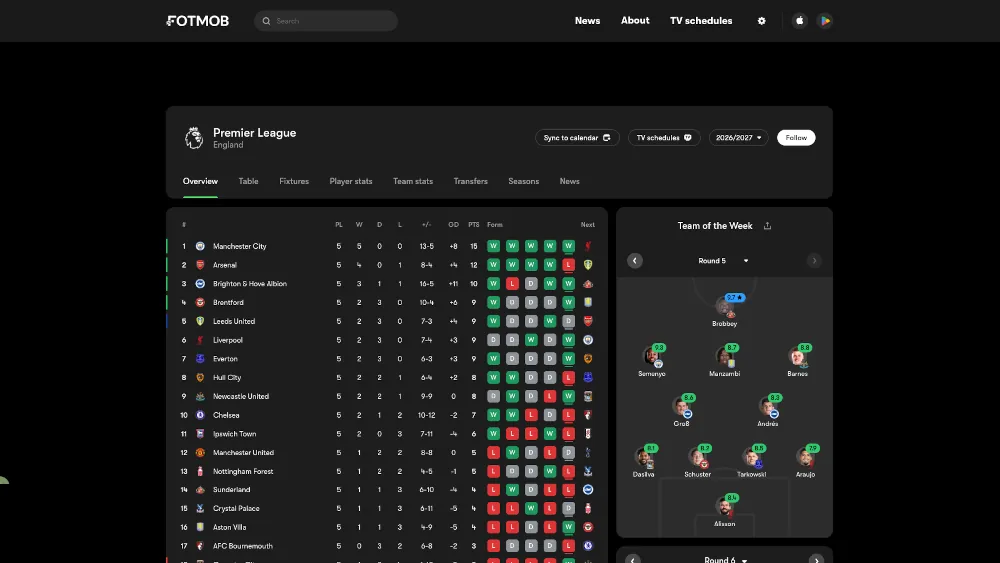Click the PTS column header
The height and width of the screenshot is (563, 1000).
pyautogui.click(x=474, y=225)
